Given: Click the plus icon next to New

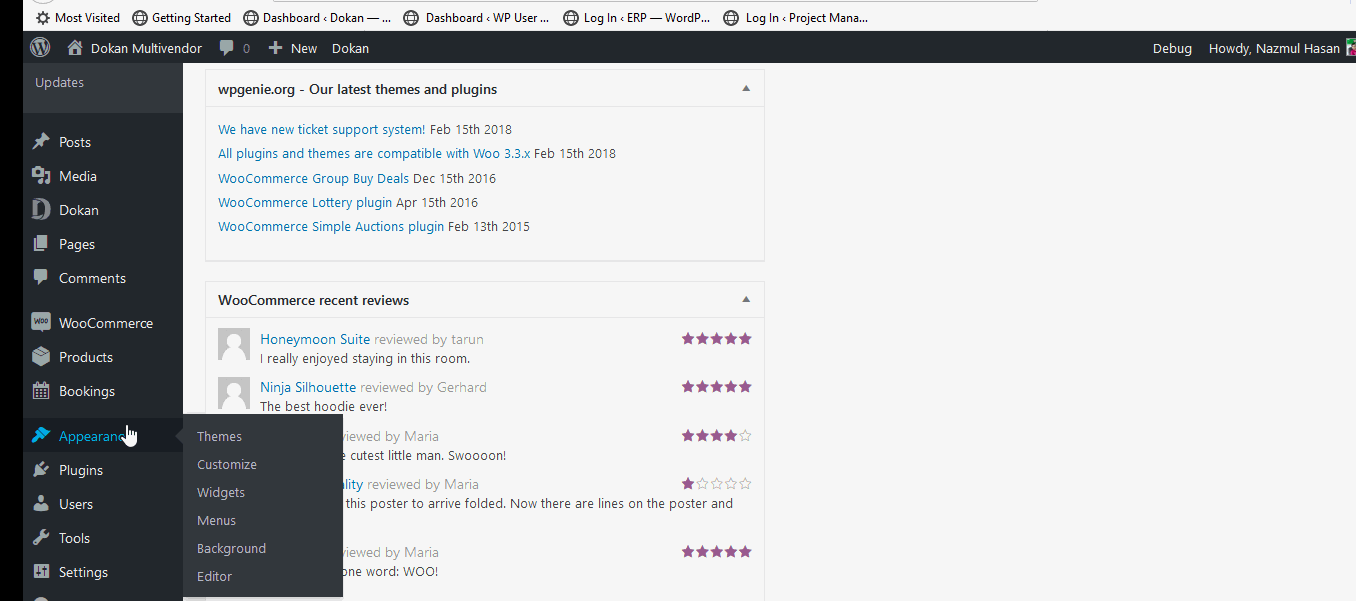Looking at the screenshot, I should pyautogui.click(x=276, y=48).
